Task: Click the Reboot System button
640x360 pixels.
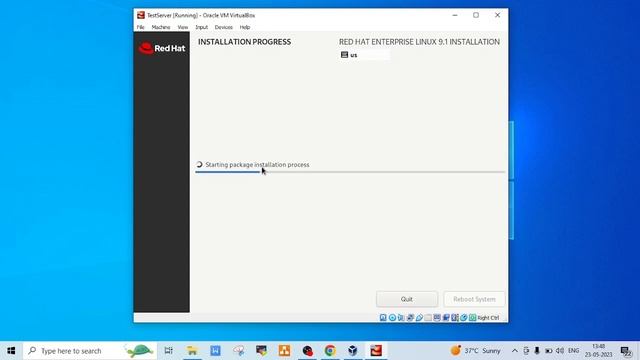Action: pos(474,299)
